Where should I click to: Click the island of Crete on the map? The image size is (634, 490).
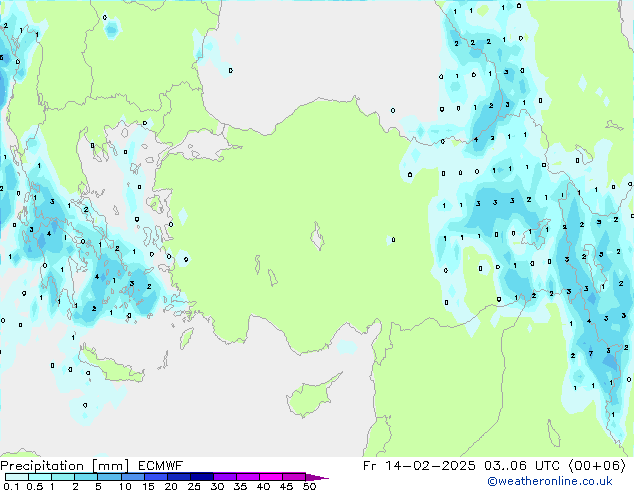(110, 366)
